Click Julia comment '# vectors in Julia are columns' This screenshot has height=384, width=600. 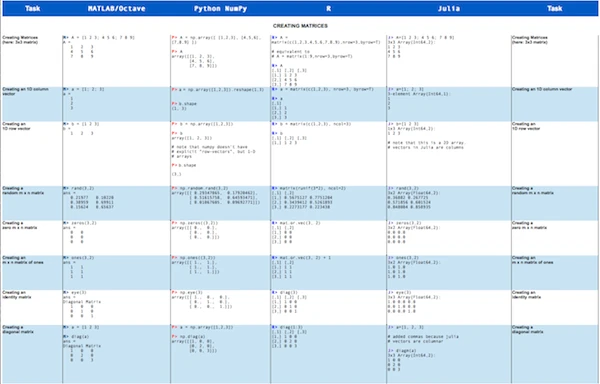[426, 147]
